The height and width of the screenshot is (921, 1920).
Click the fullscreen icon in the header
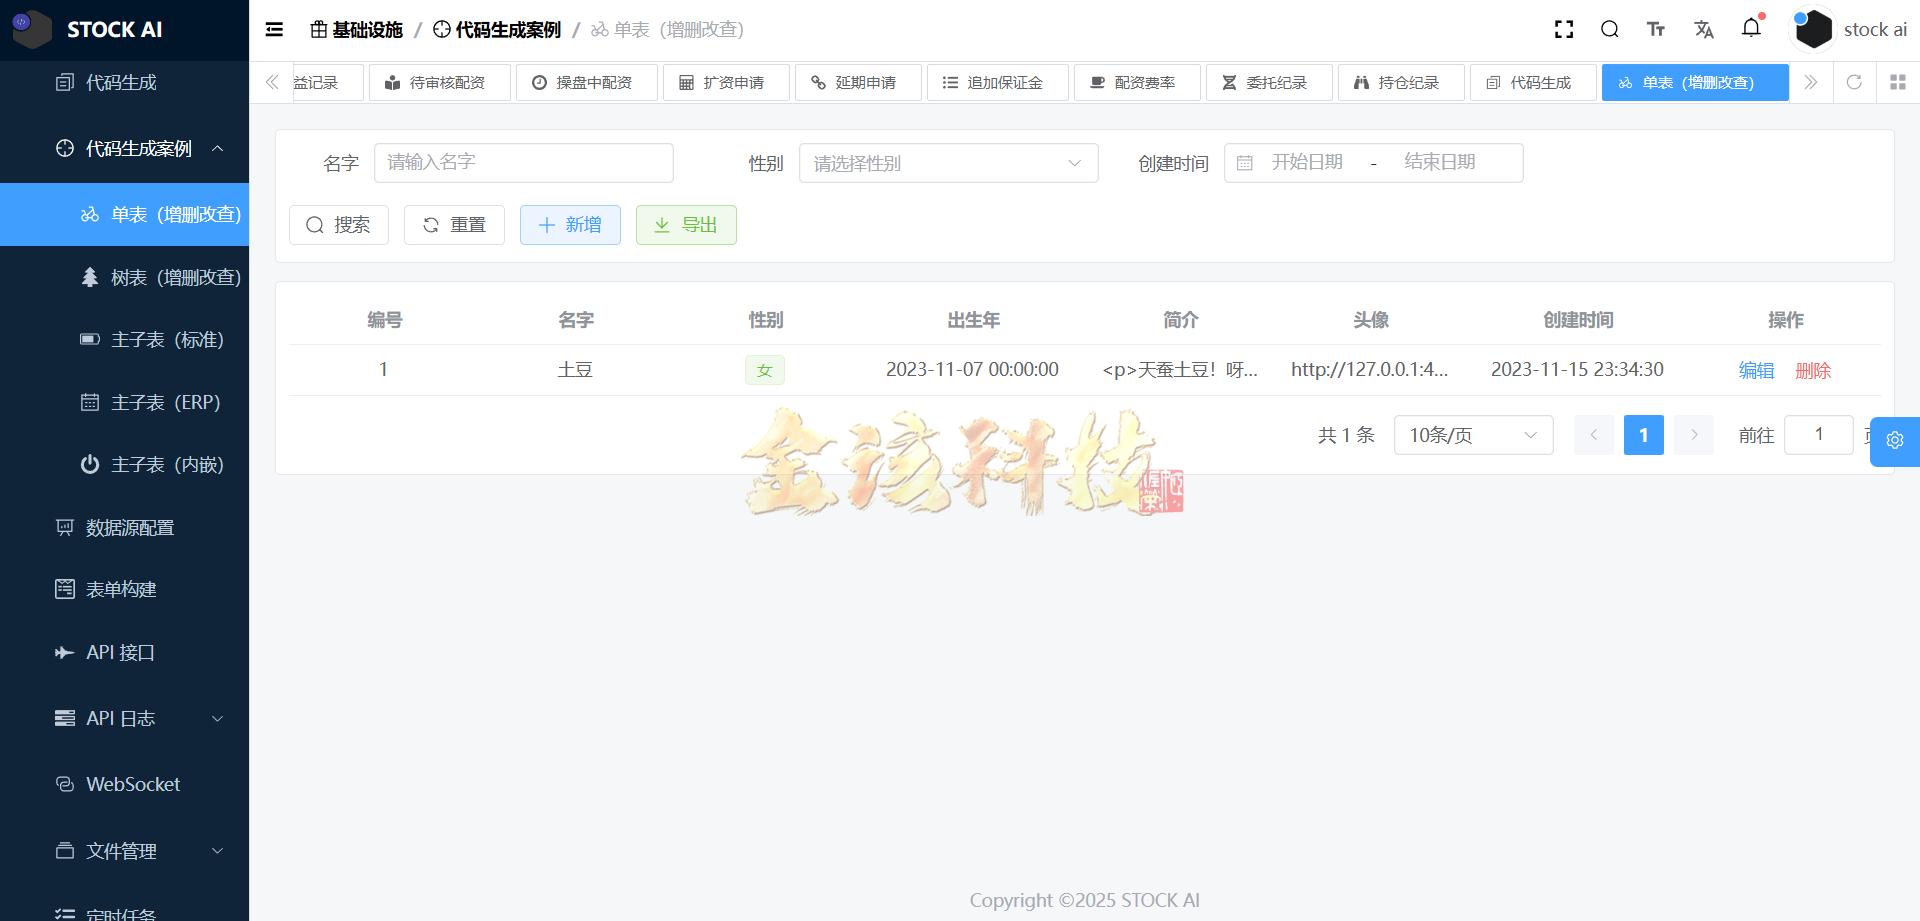click(x=1563, y=29)
